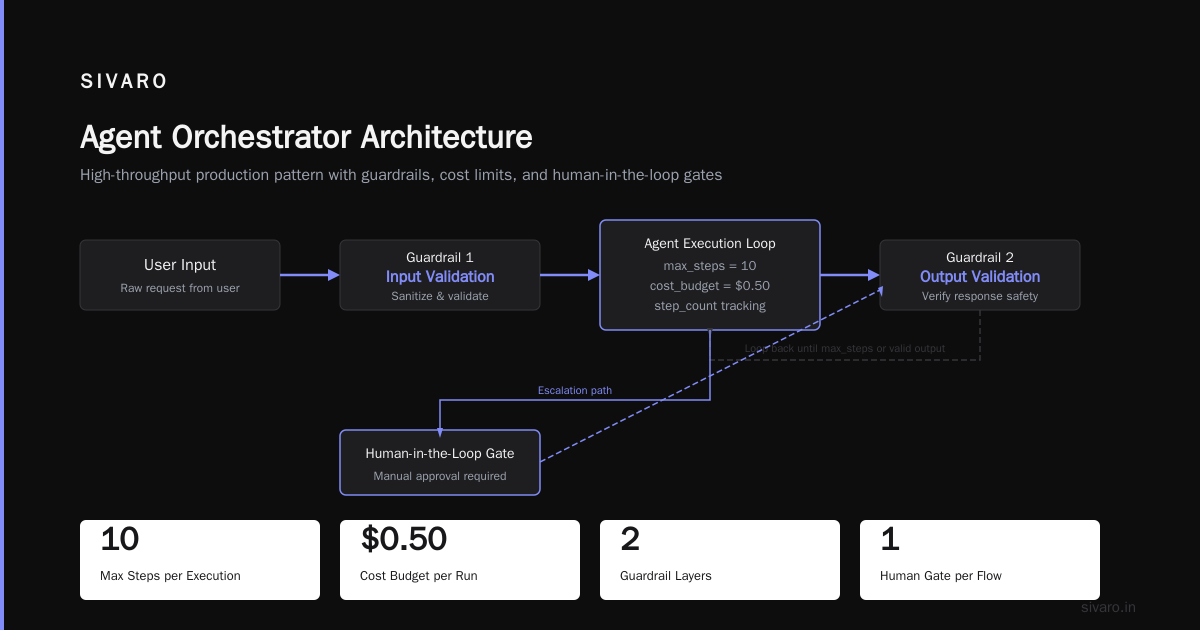
Task: Click the 'Sanitize & validate' caption
Action: tap(440, 296)
